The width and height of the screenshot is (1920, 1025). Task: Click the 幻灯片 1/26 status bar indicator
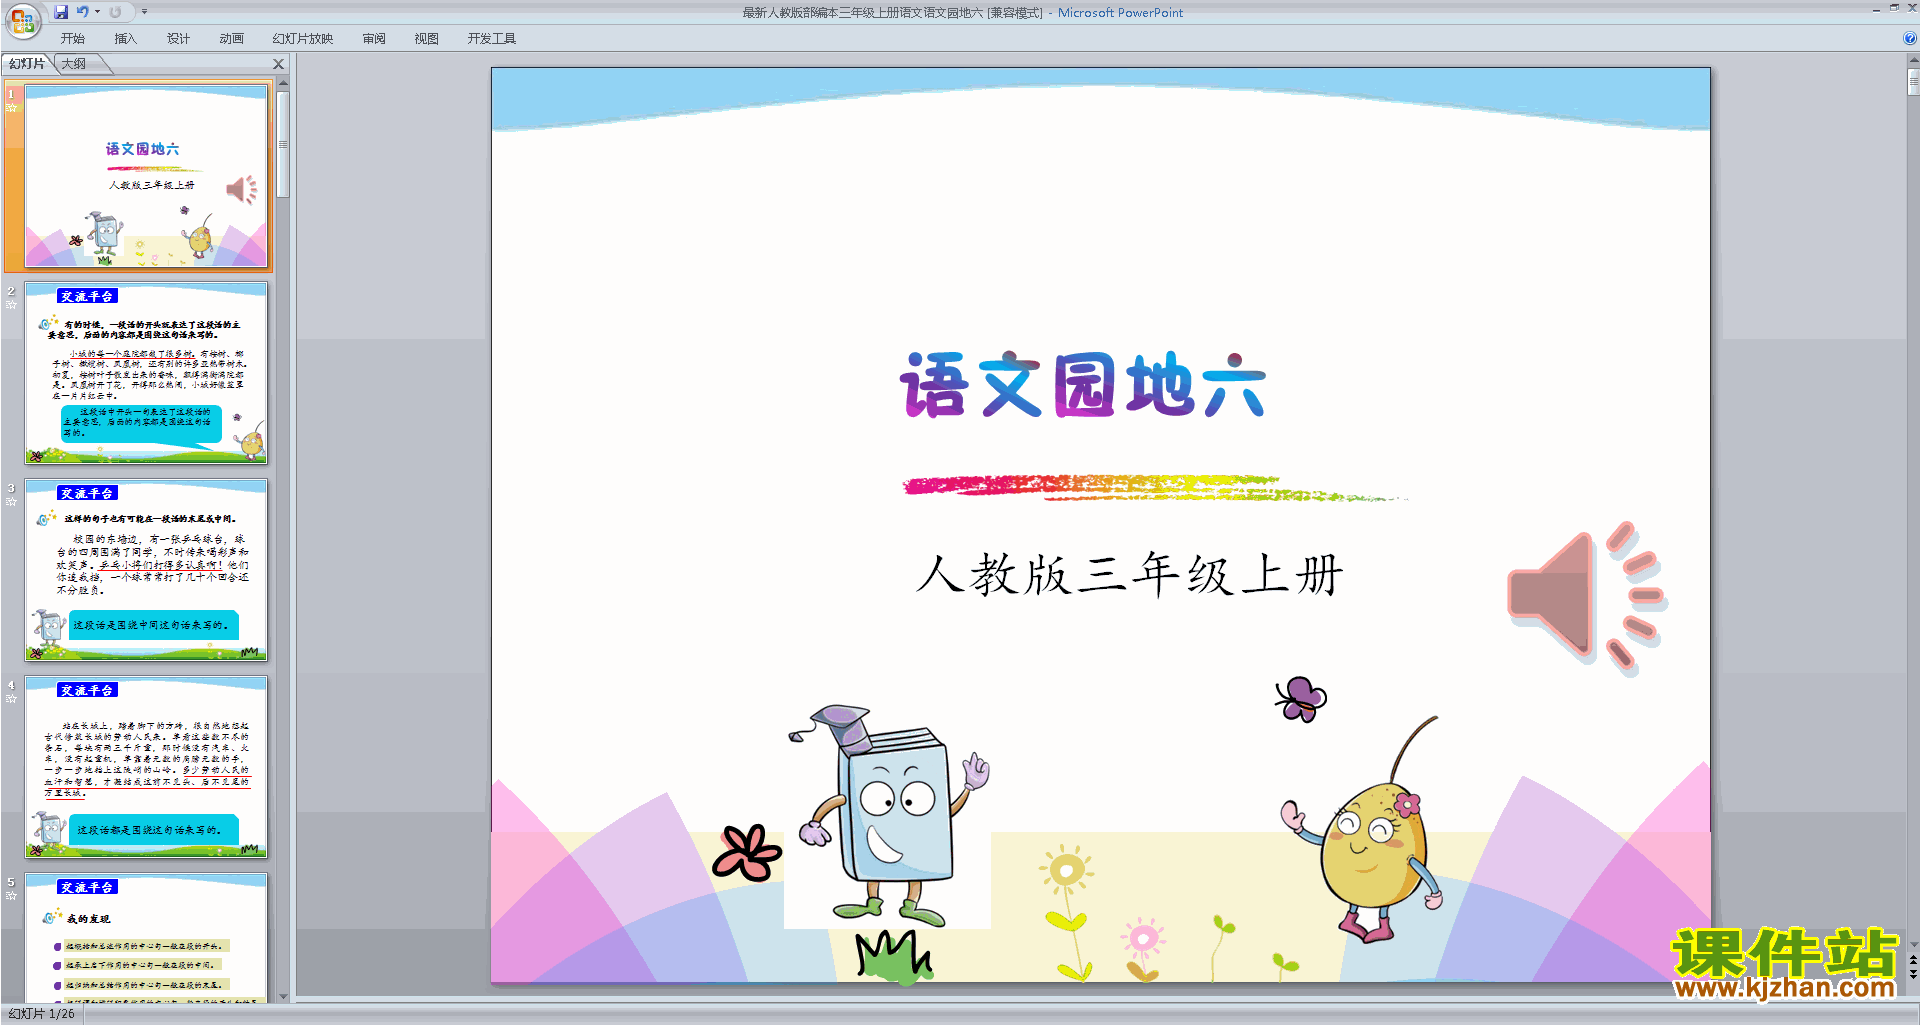(x=42, y=1014)
